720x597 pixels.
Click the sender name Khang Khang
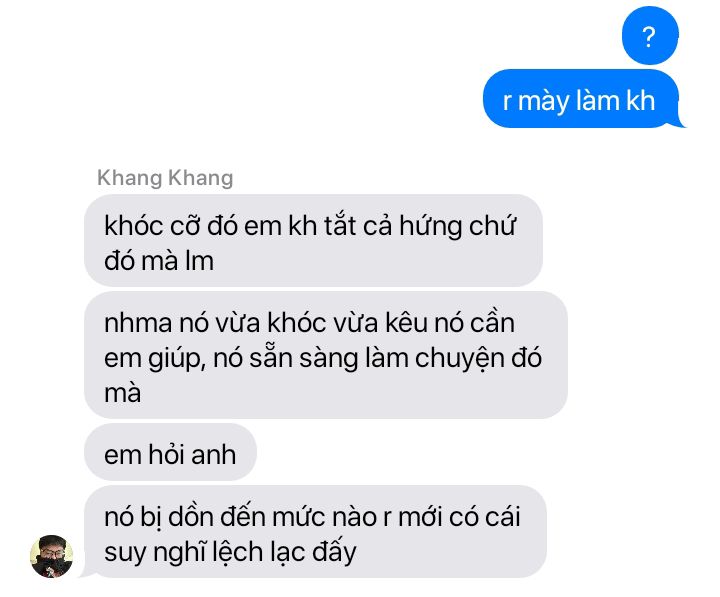coord(165,178)
